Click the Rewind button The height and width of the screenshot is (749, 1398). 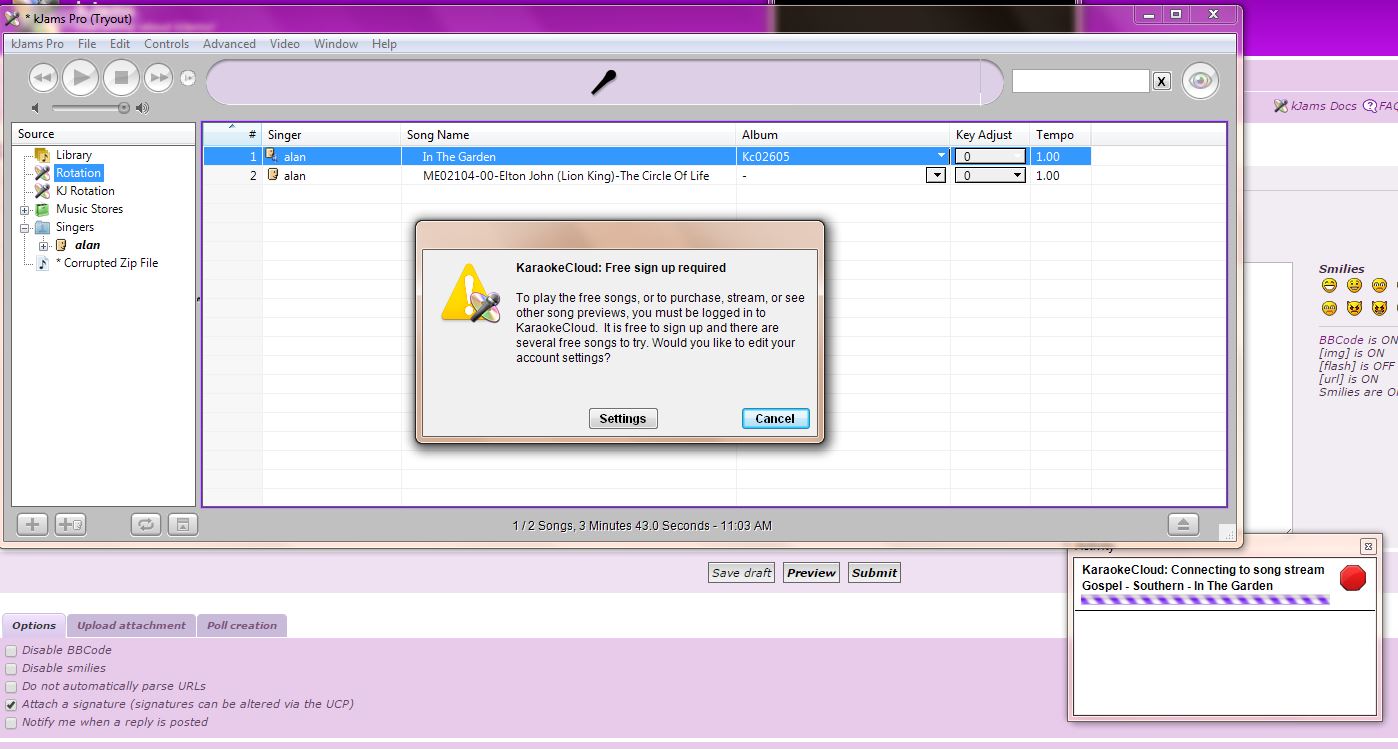tap(43, 77)
